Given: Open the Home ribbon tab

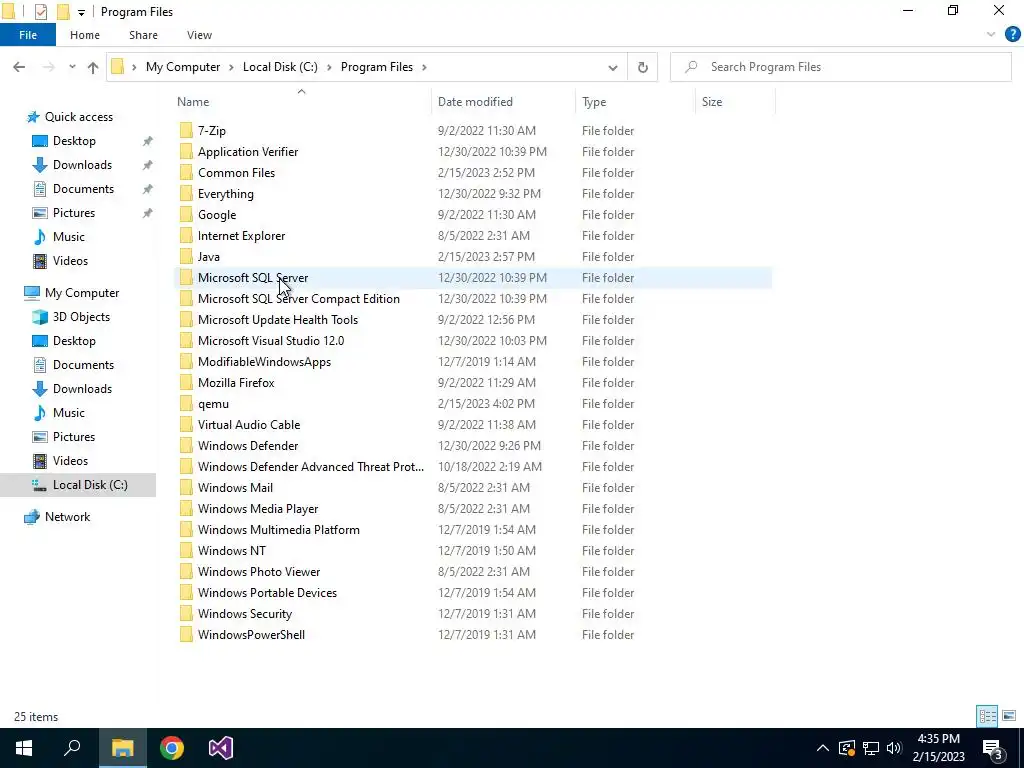Looking at the screenshot, I should (x=85, y=35).
